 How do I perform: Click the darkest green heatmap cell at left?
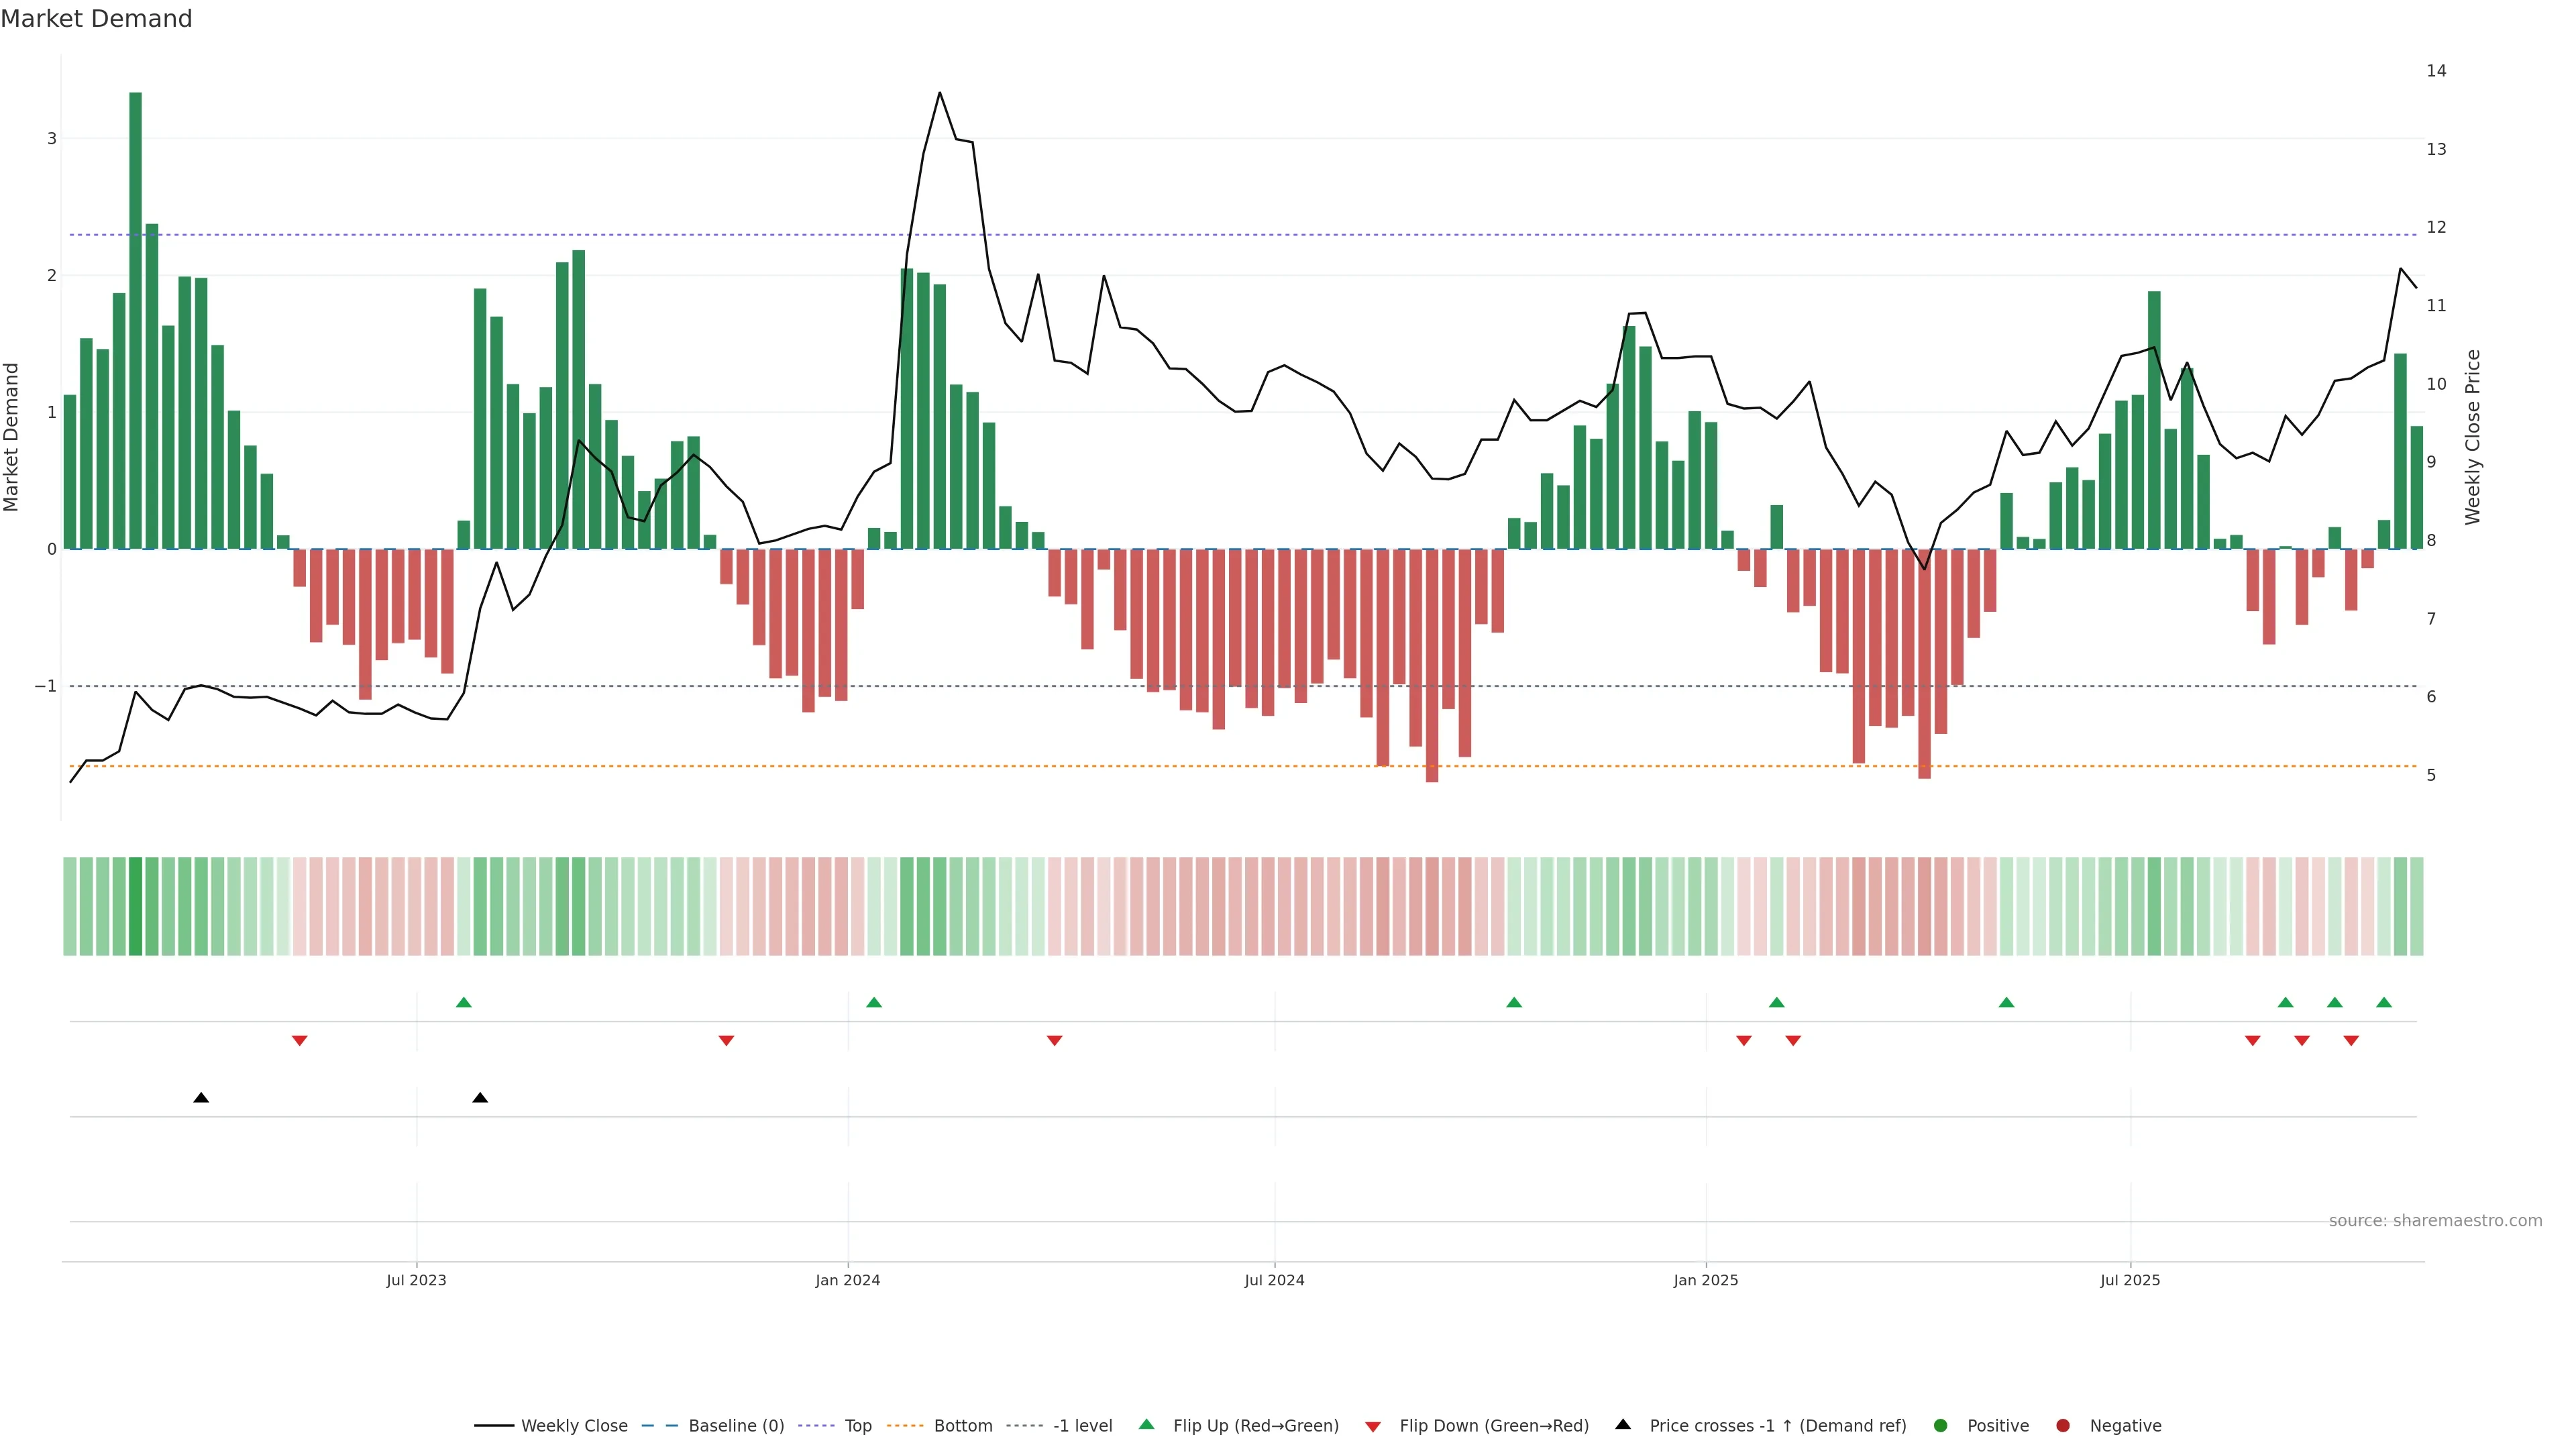pos(136,906)
